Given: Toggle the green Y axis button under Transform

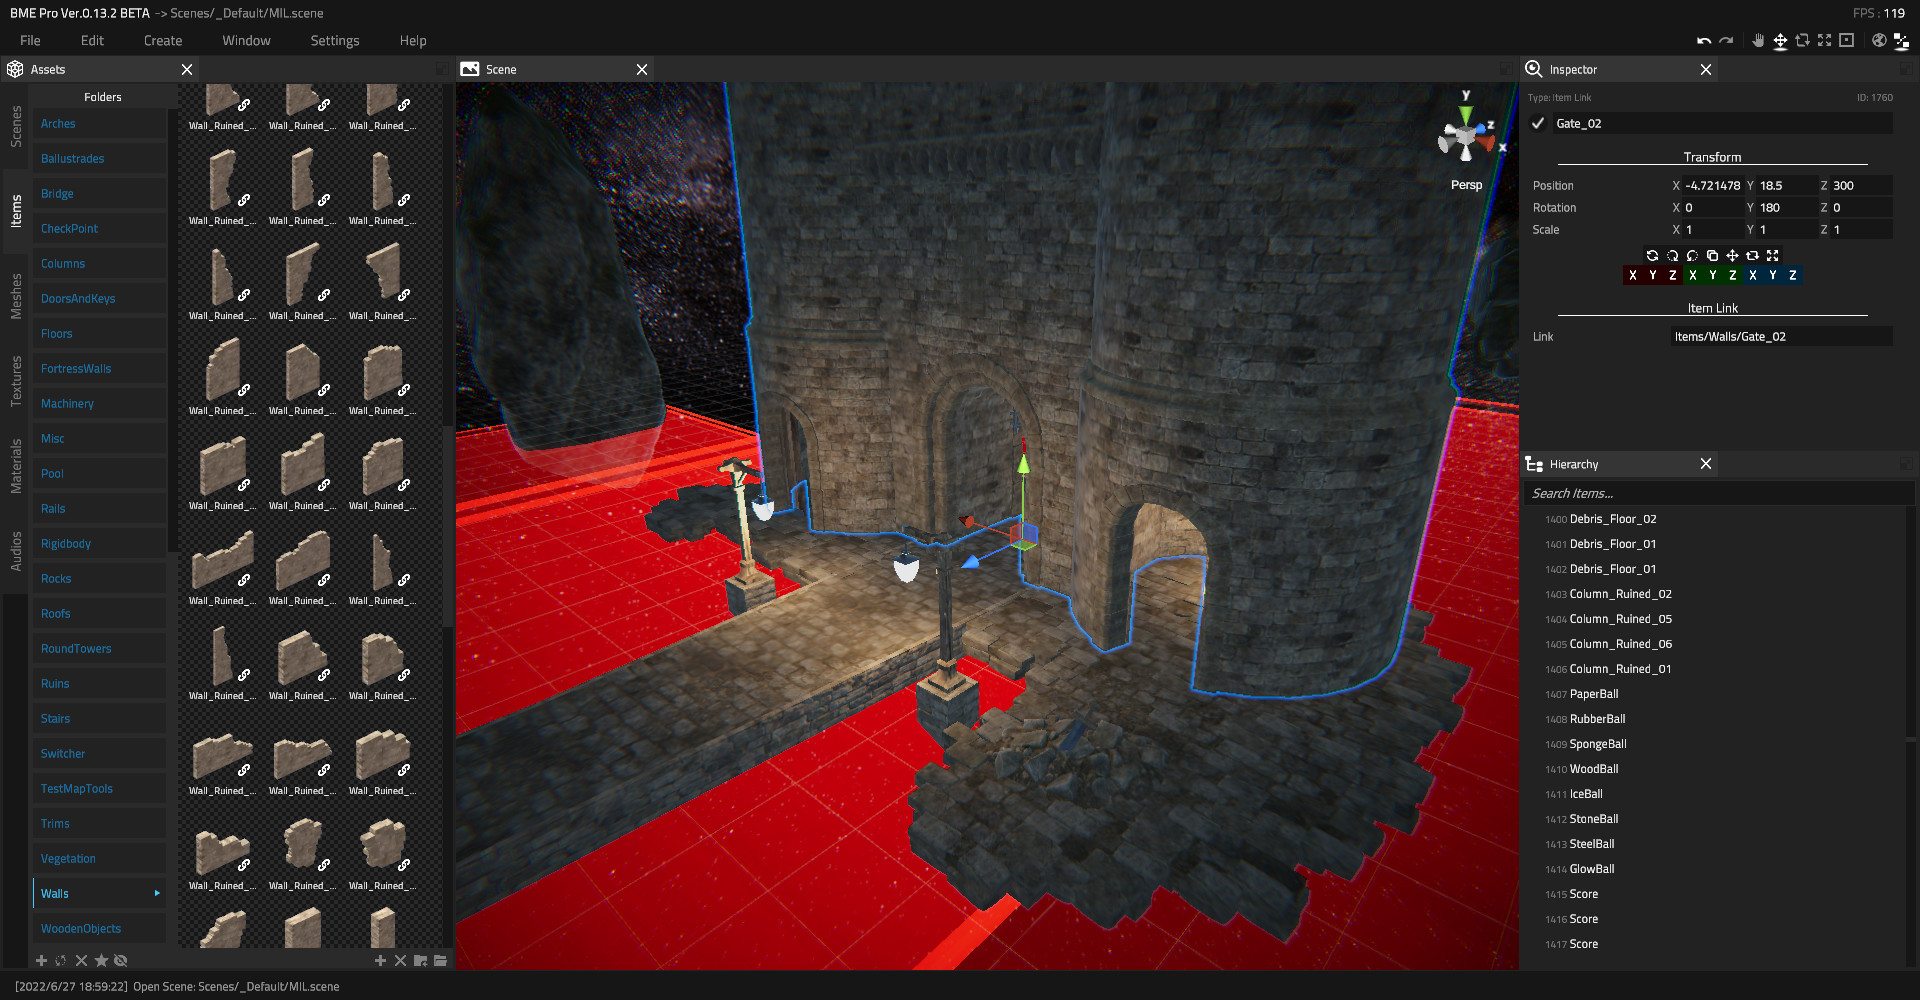Looking at the screenshot, I should click(1713, 275).
